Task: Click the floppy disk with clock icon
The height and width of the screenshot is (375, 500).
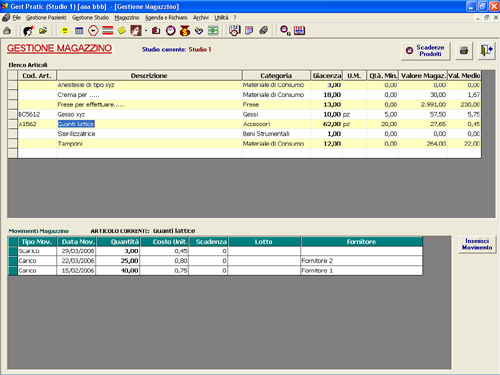Action: pyautogui.click(x=235, y=31)
